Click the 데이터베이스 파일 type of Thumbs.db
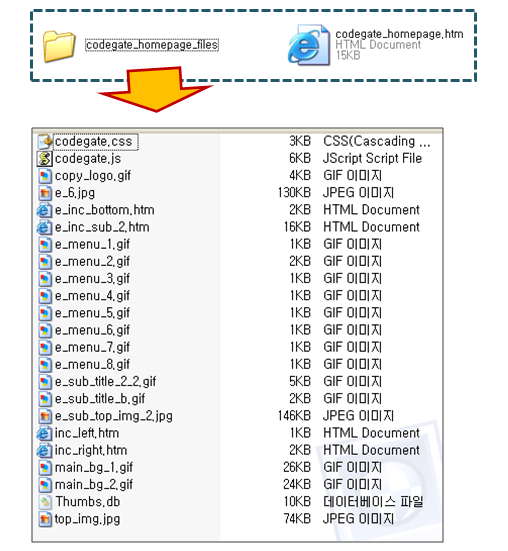This screenshot has height=551, width=508. click(373, 502)
